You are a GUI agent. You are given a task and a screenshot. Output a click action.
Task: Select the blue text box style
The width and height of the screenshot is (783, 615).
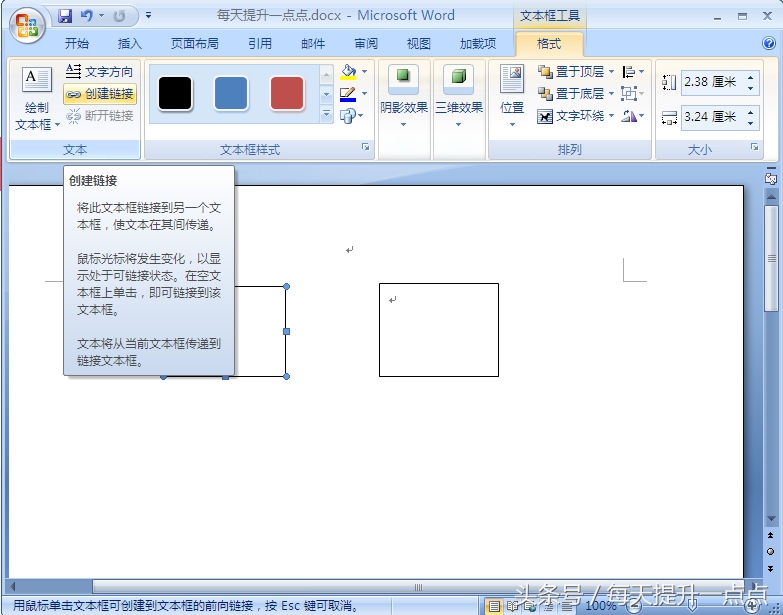[x=231, y=93]
